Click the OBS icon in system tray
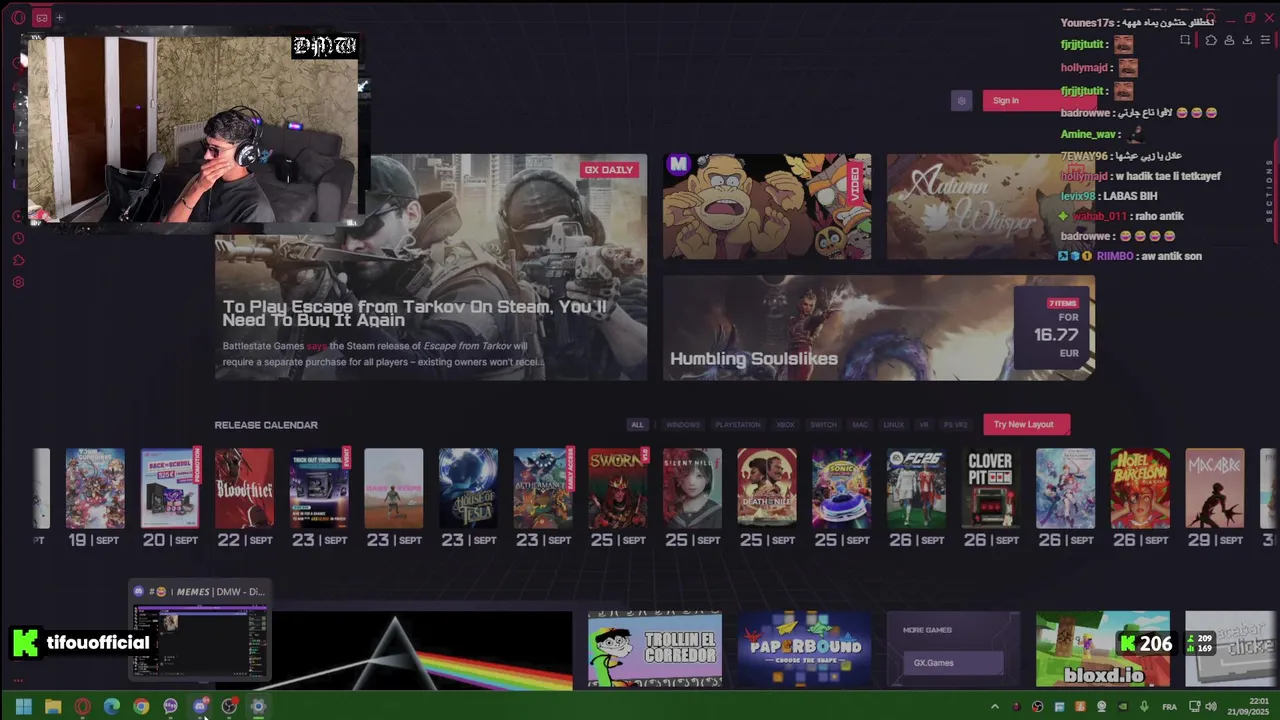 pos(1037,707)
